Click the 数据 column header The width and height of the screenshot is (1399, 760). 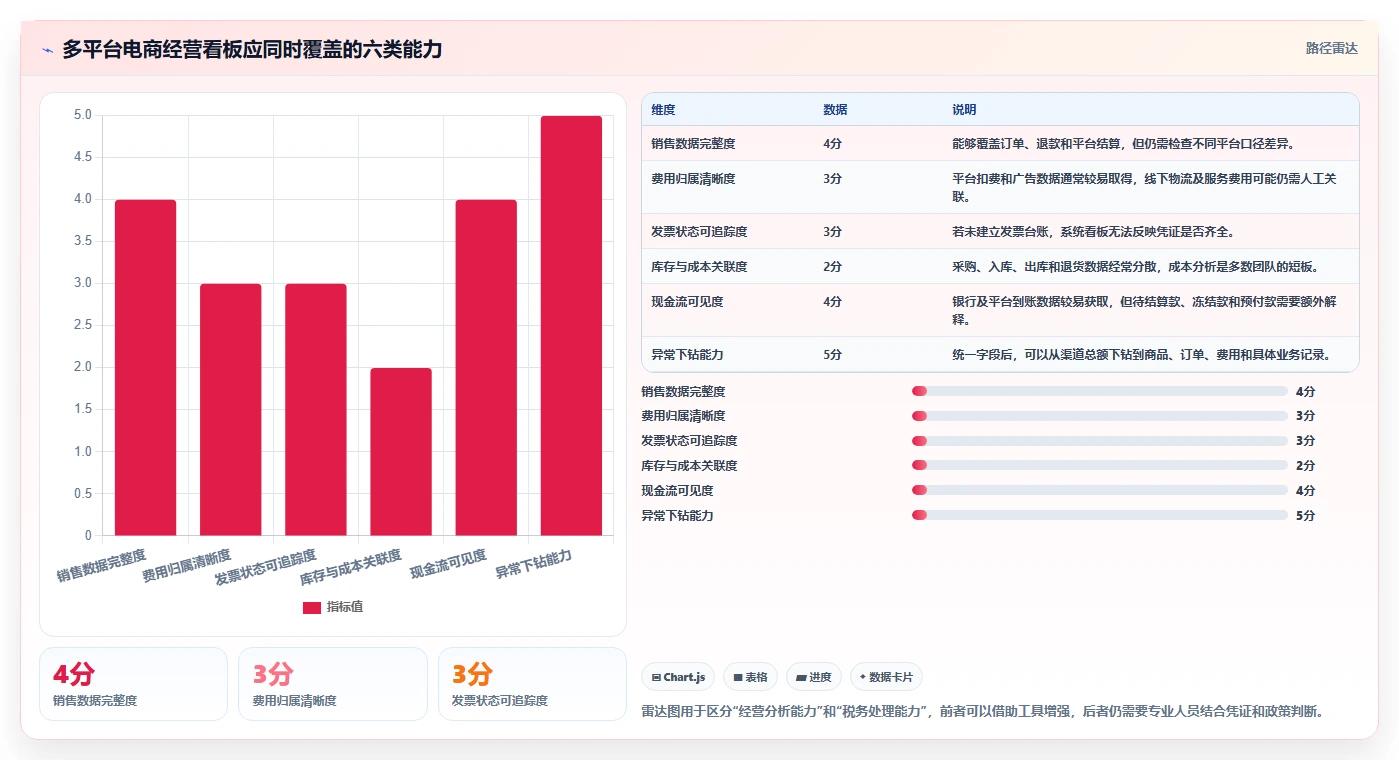[835, 109]
